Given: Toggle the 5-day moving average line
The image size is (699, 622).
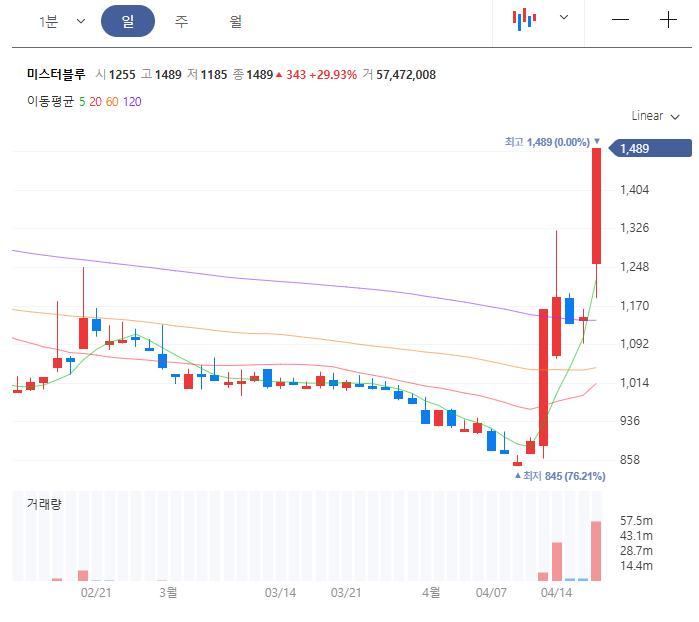Looking at the screenshot, I should (82, 102).
